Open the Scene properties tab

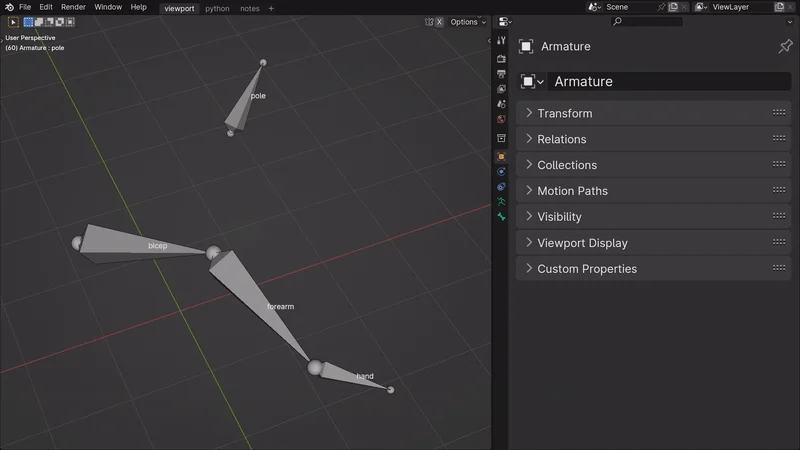(501, 104)
